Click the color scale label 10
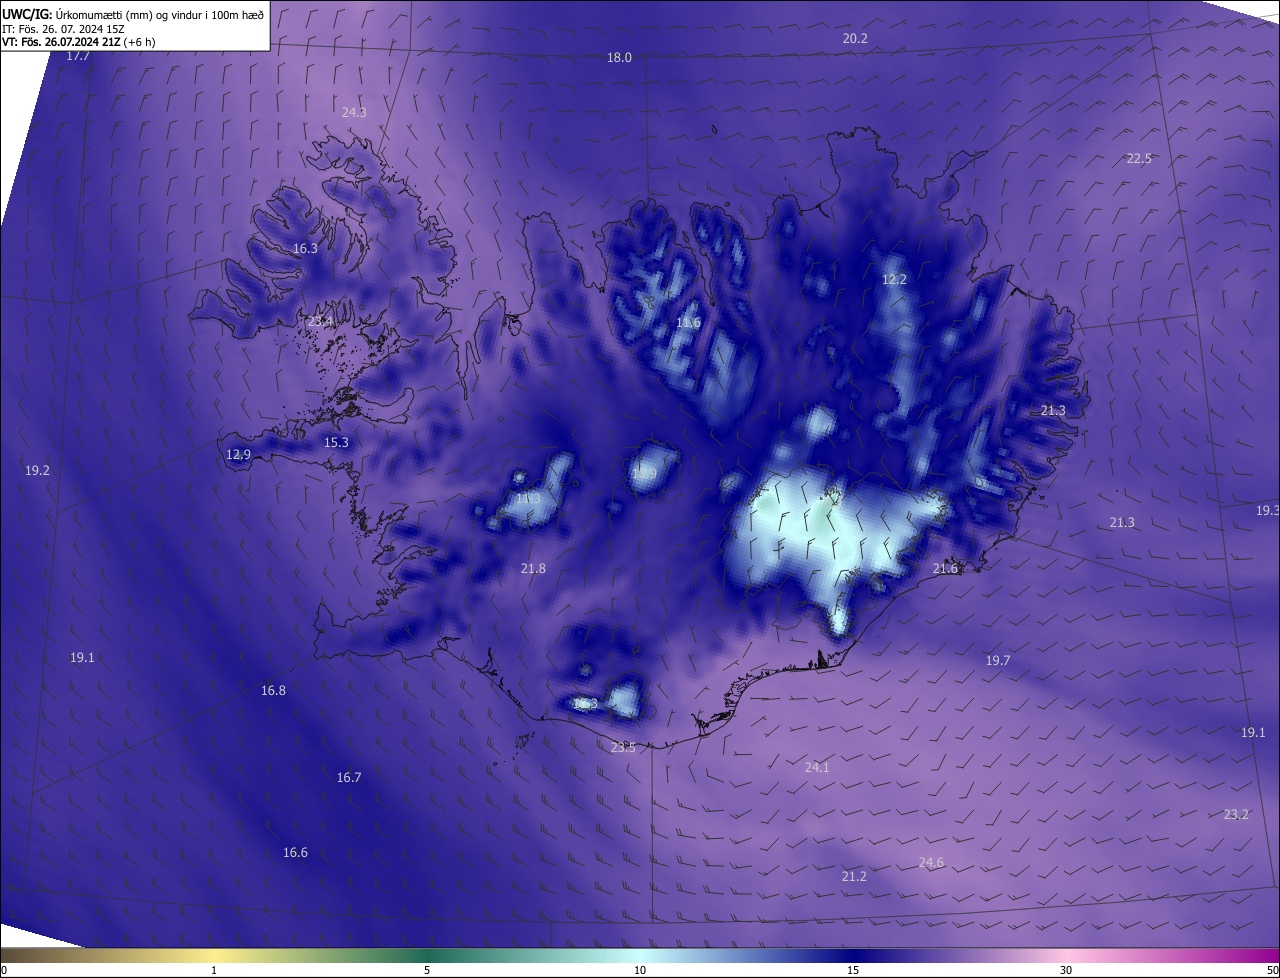 640,970
